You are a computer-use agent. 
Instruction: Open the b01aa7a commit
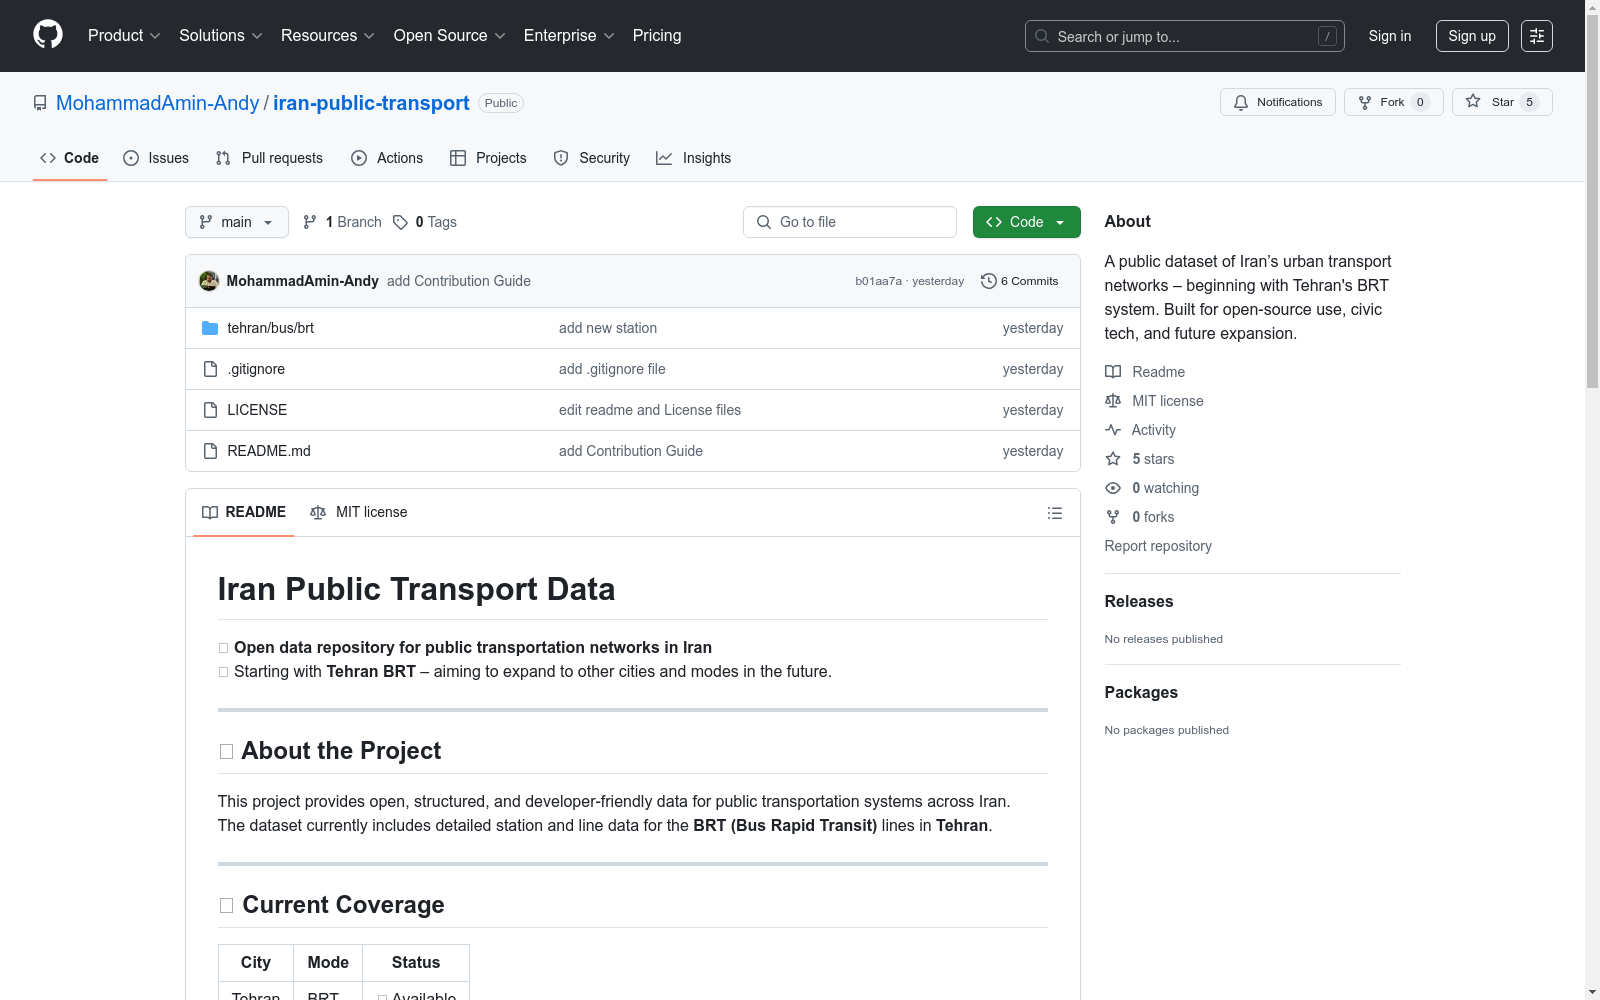878,281
